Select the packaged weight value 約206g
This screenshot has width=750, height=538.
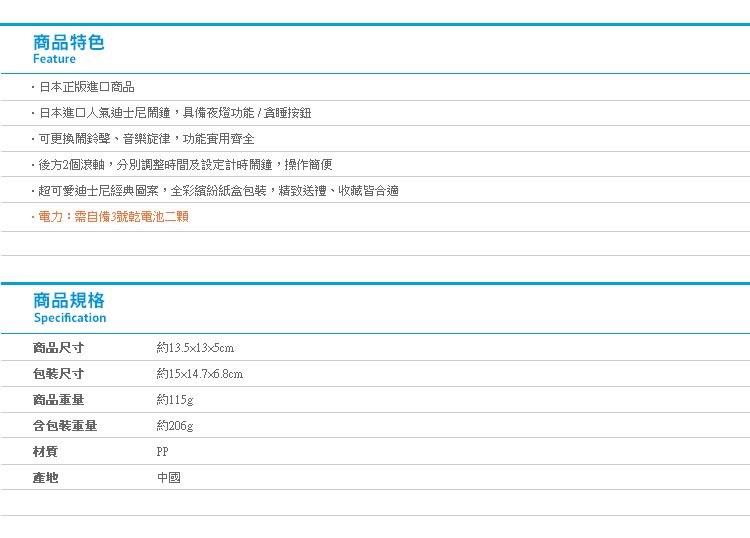coord(175,426)
